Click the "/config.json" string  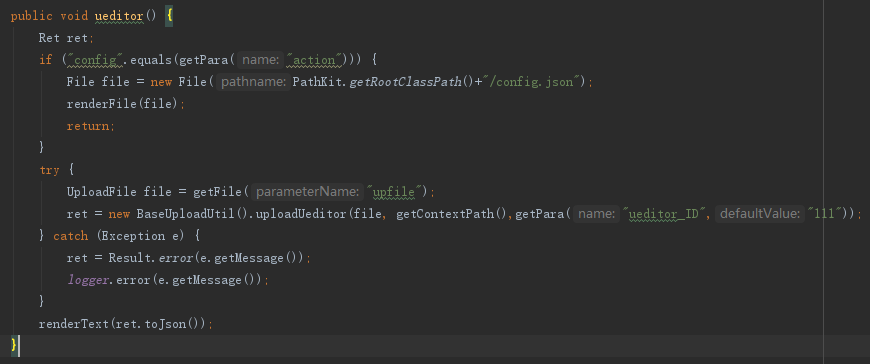(x=534, y=82)
